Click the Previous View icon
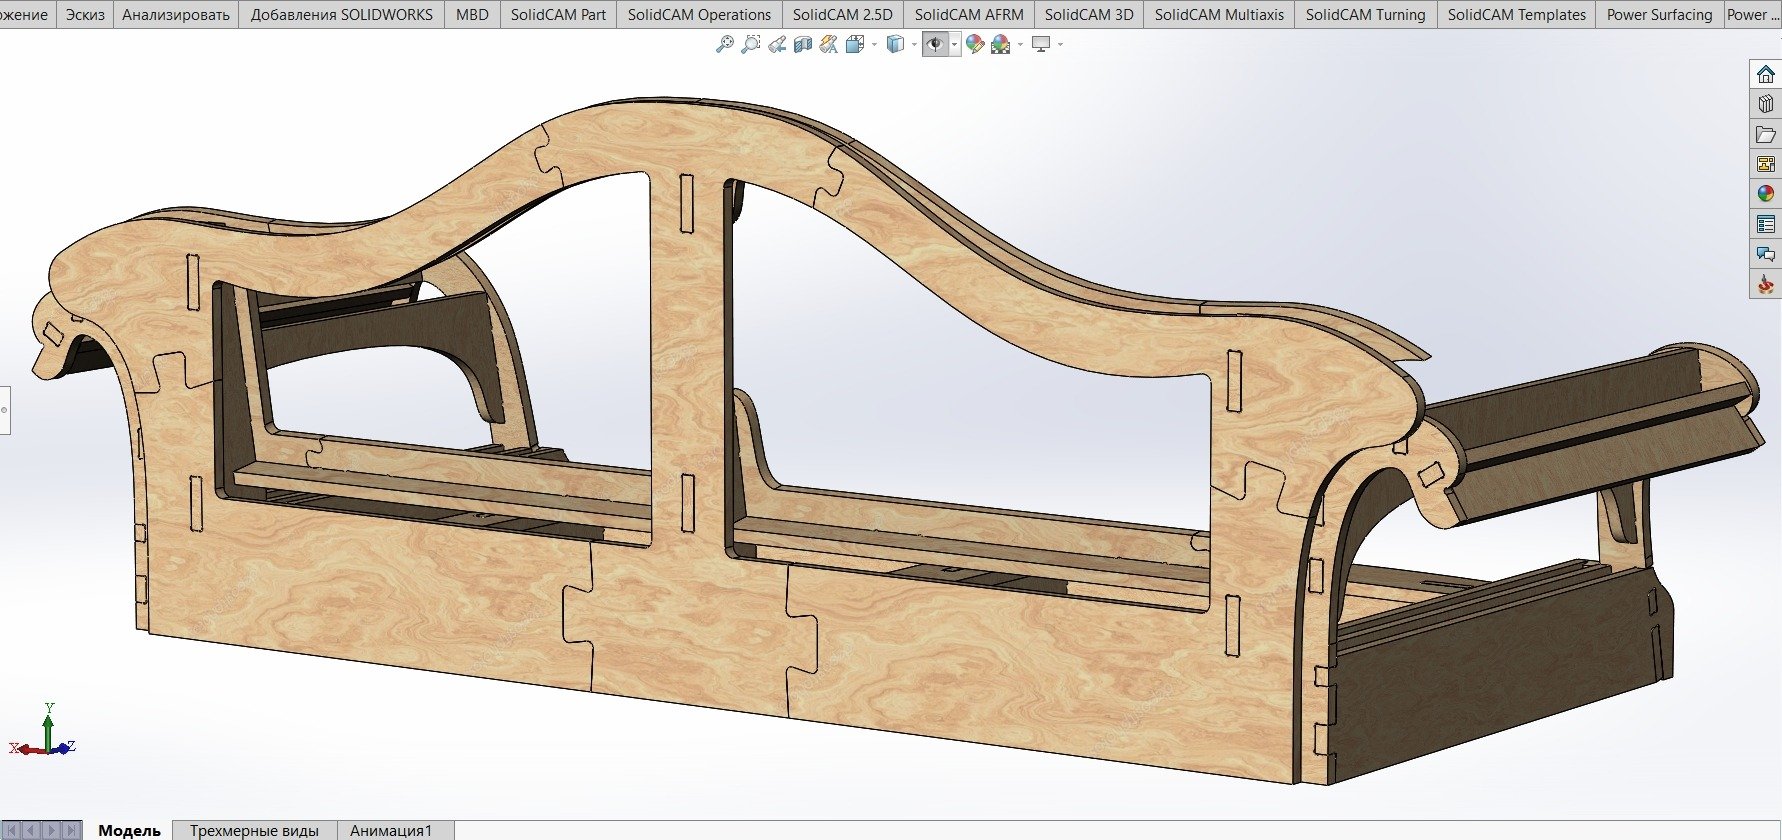 [777, 44]
